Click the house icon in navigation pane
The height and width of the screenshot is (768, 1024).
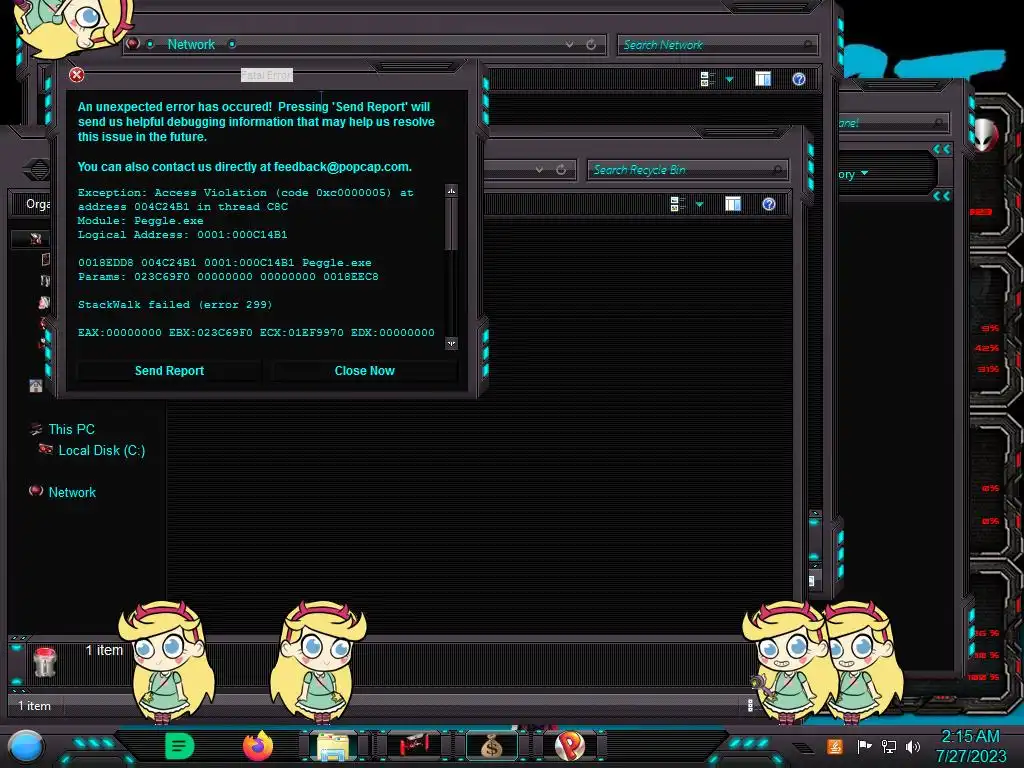[36, 386]
